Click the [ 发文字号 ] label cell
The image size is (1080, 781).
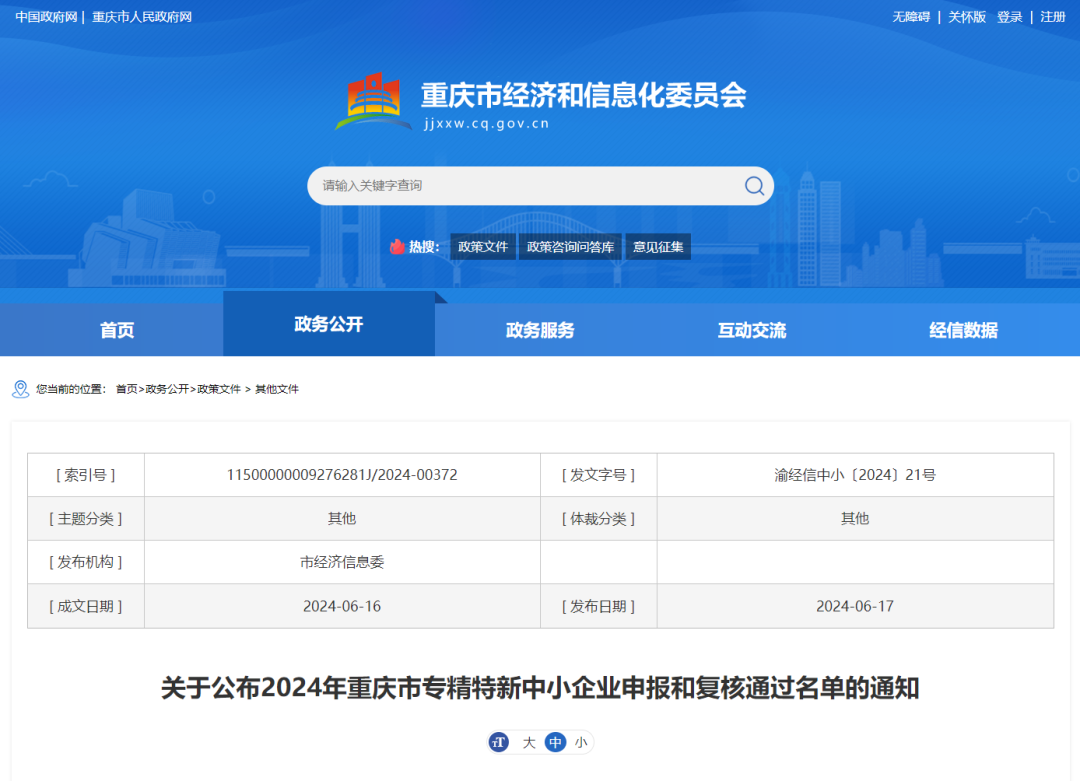pyautogui.click(x=599, y=475)
